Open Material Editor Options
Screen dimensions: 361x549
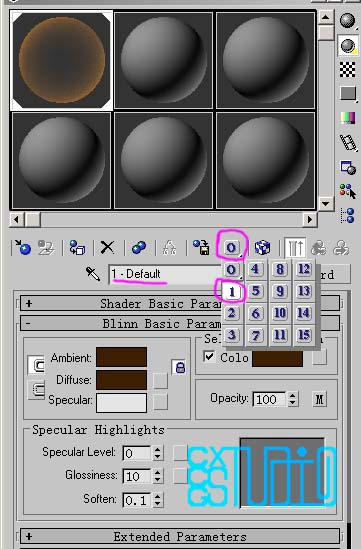[347, 167]
